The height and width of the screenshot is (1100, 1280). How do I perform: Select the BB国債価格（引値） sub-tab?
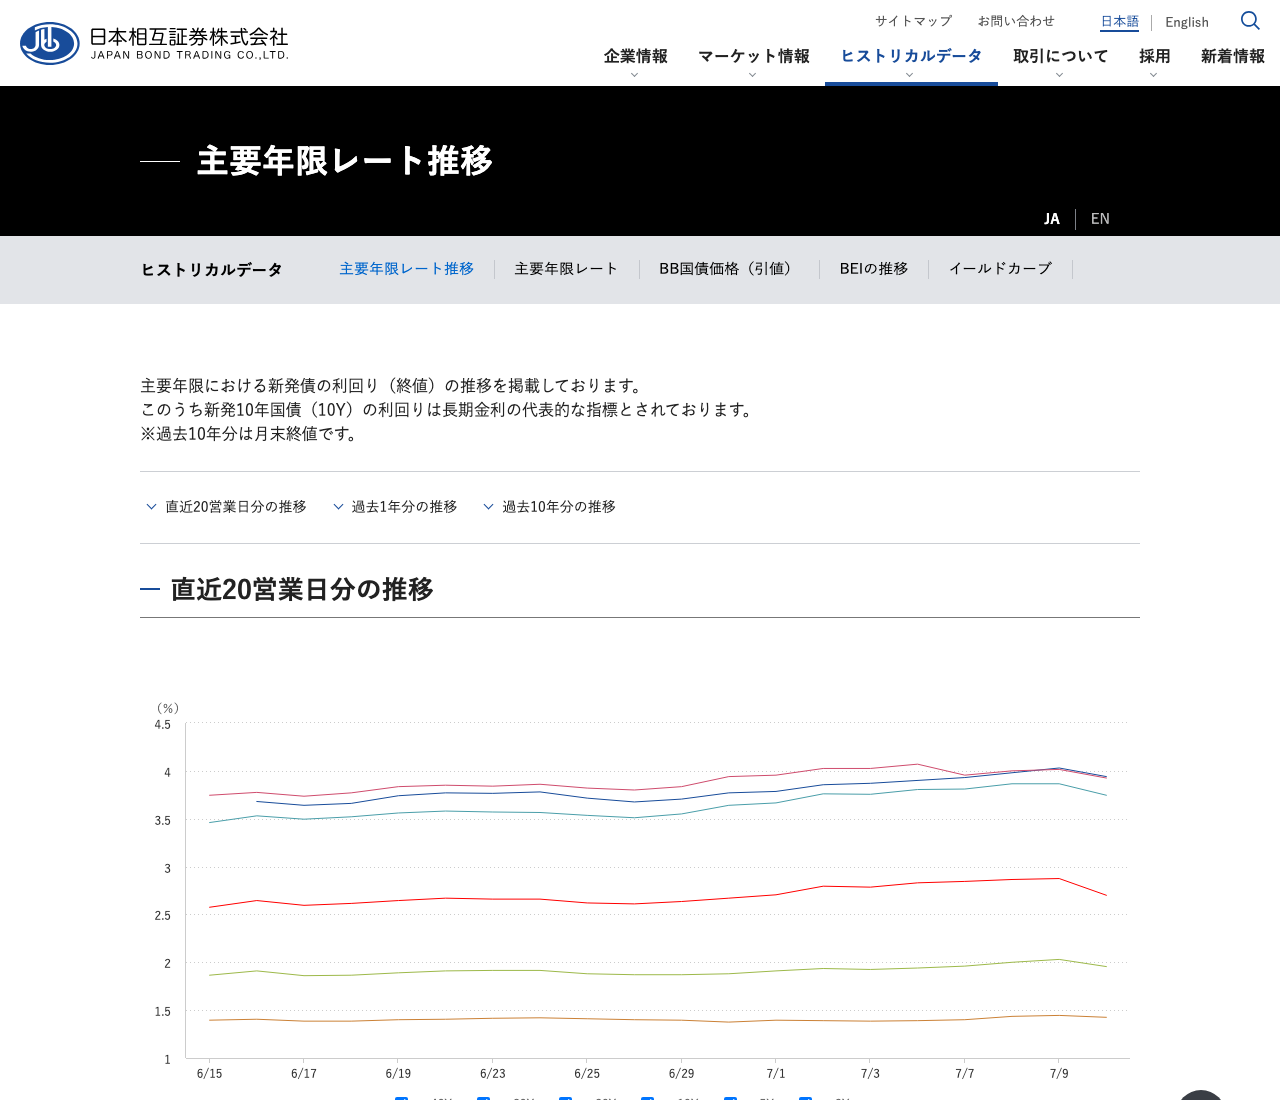tap(728, 269)
